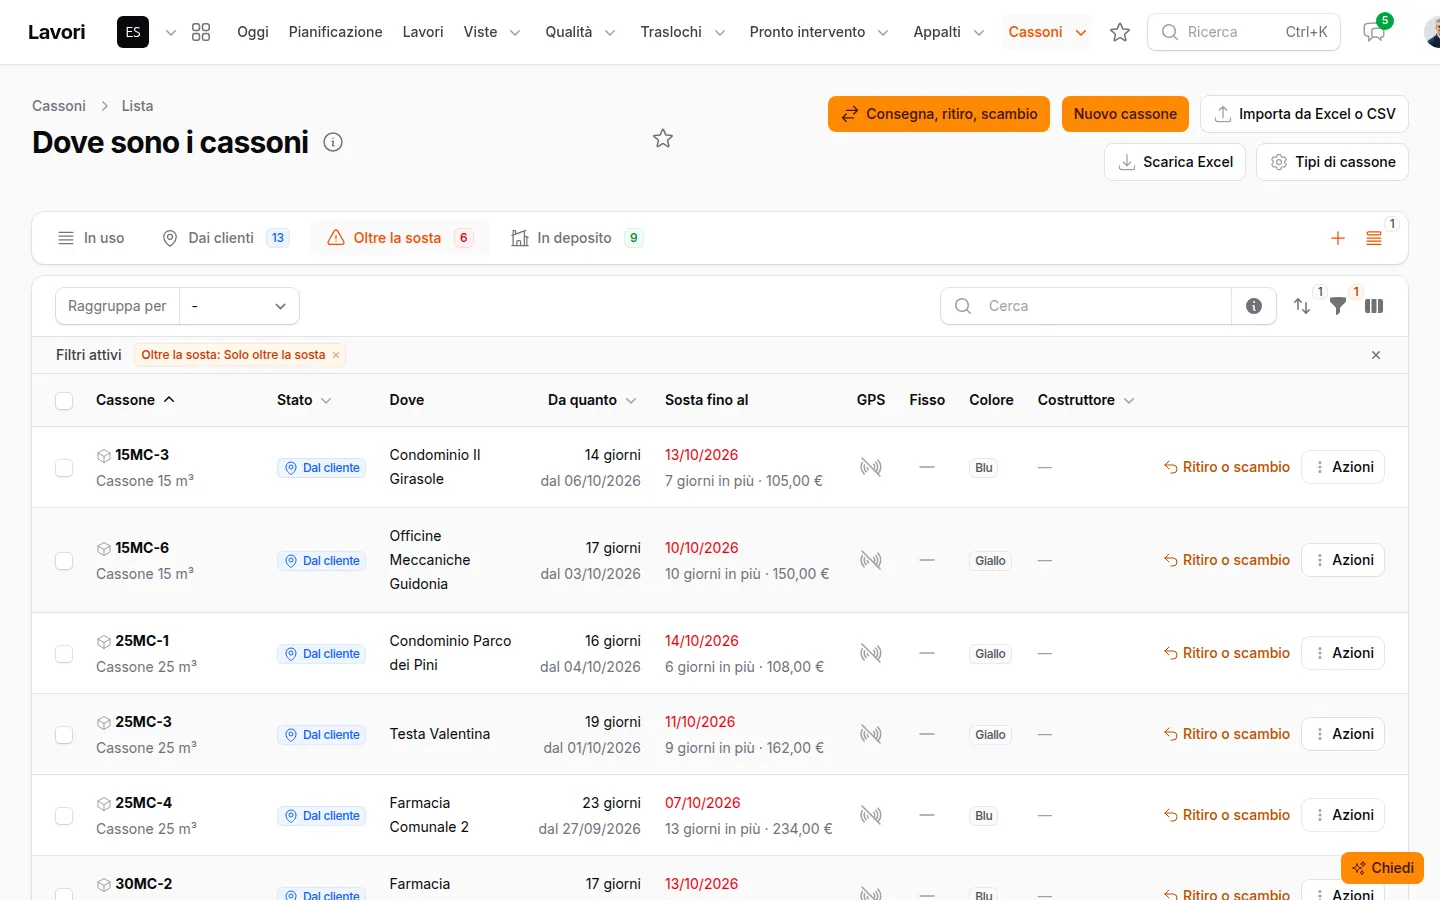Viewport: 1440px width, 900px height.
Task: Click the GPS icon for 15MC-3
Action: [x=871, y=467]
